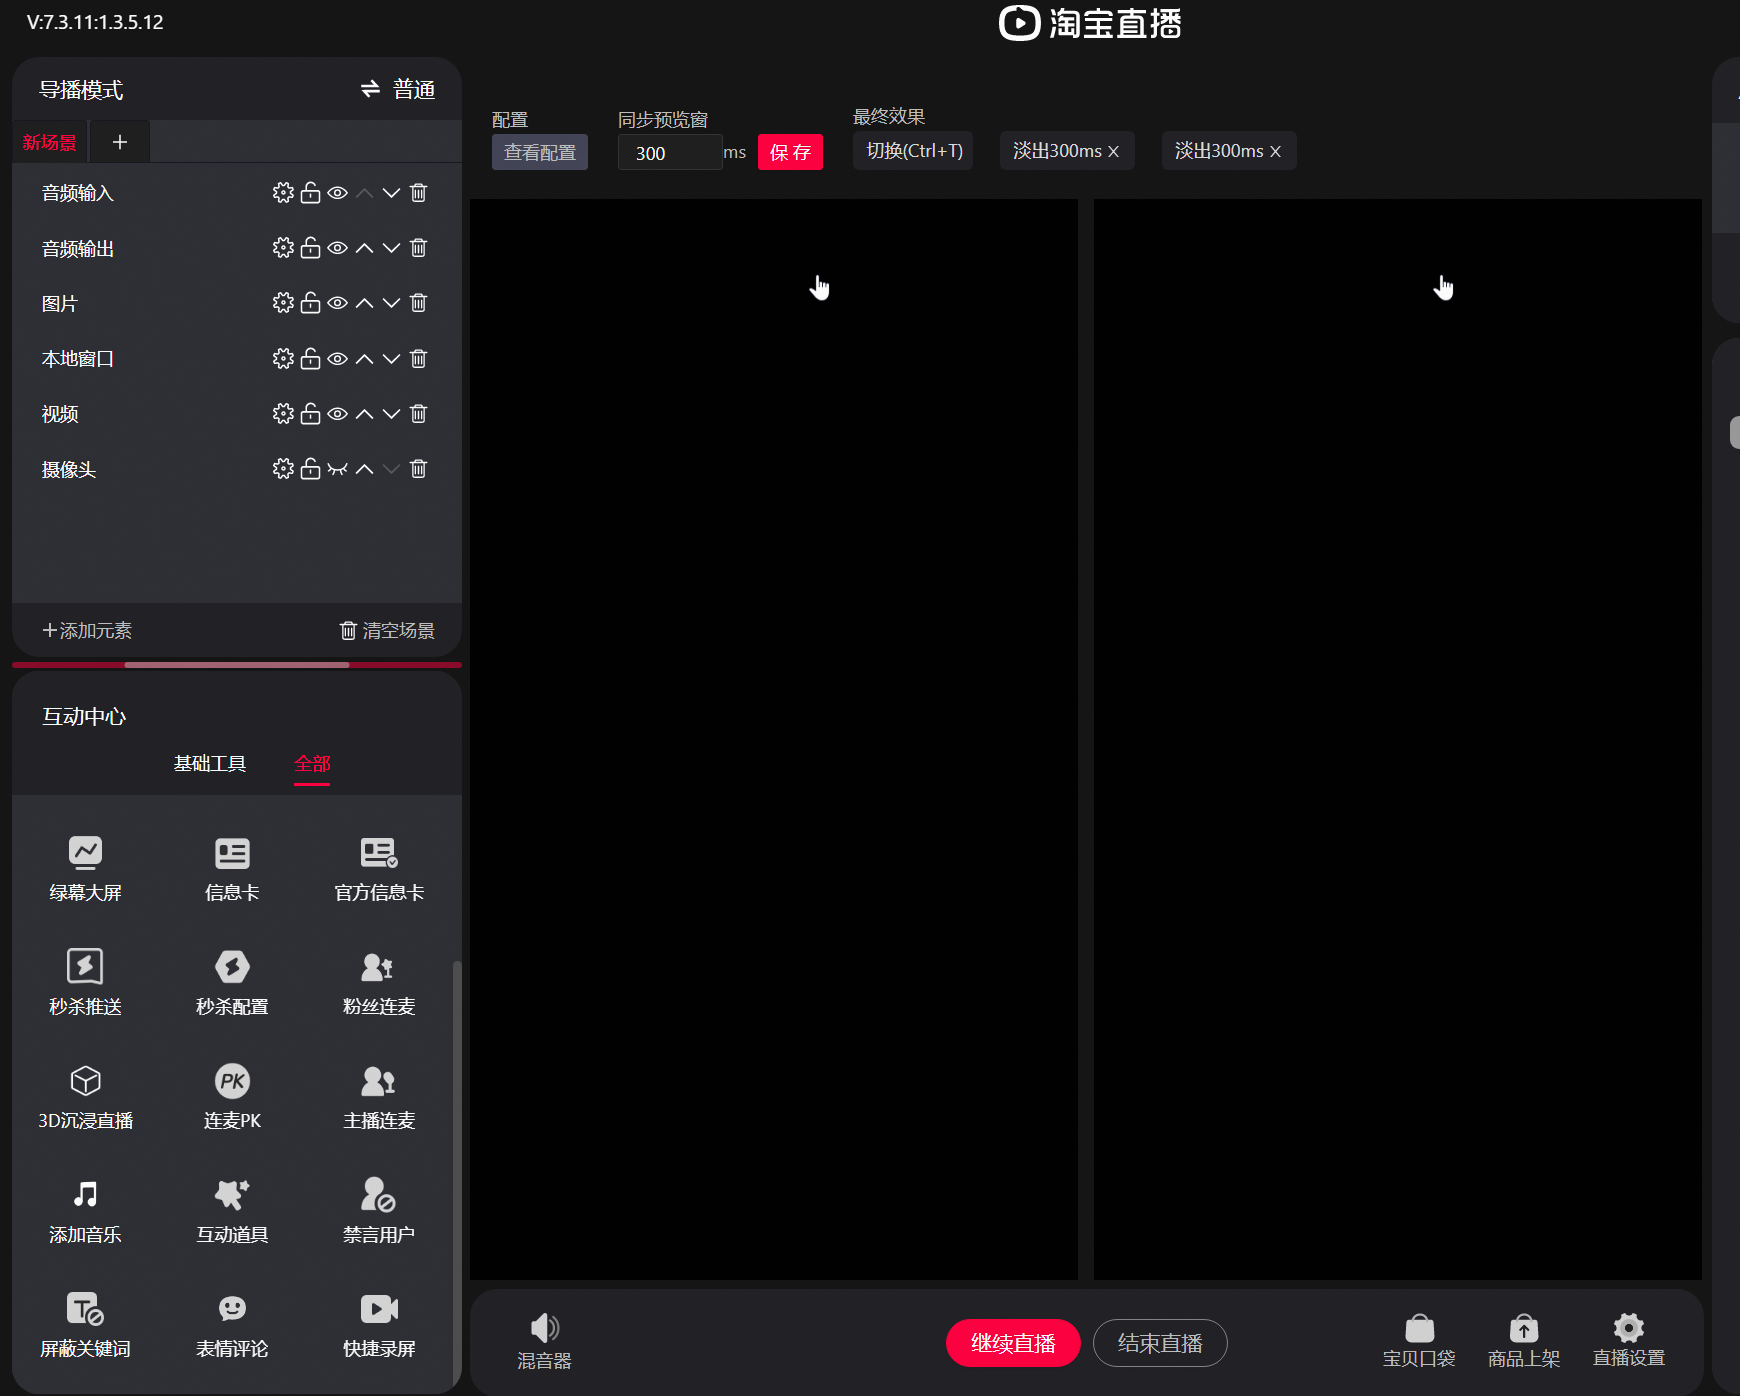This screenshot has width=1740, height=1396.
Task: Remove the second 淡出300ms effect
Action: pyautogui.click(x=1275, y=151)
